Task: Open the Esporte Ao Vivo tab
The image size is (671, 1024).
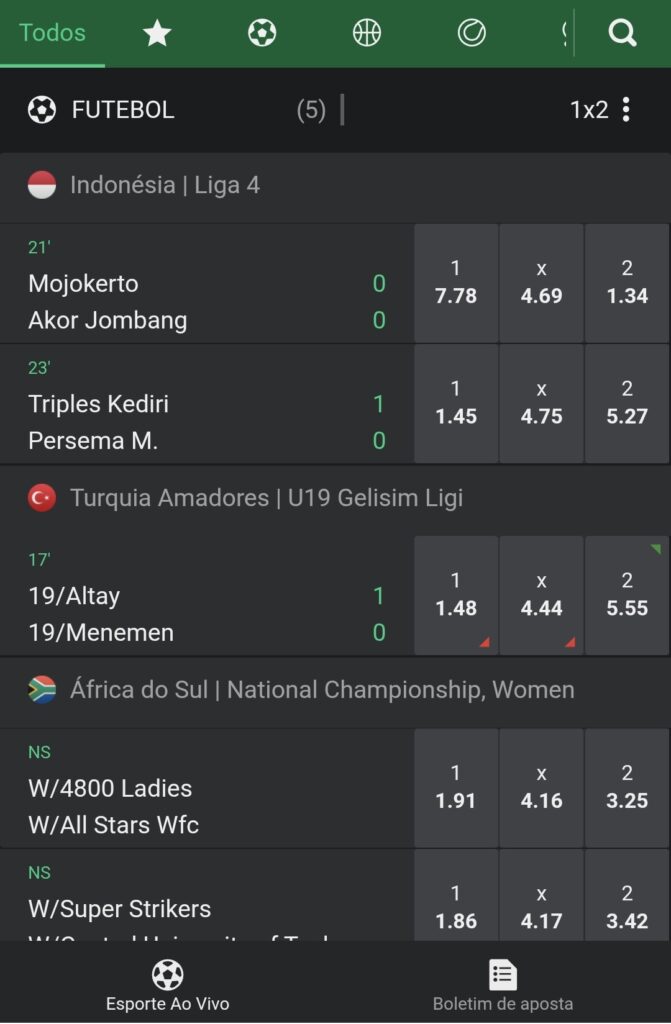Action: click(x=167, y=984)
